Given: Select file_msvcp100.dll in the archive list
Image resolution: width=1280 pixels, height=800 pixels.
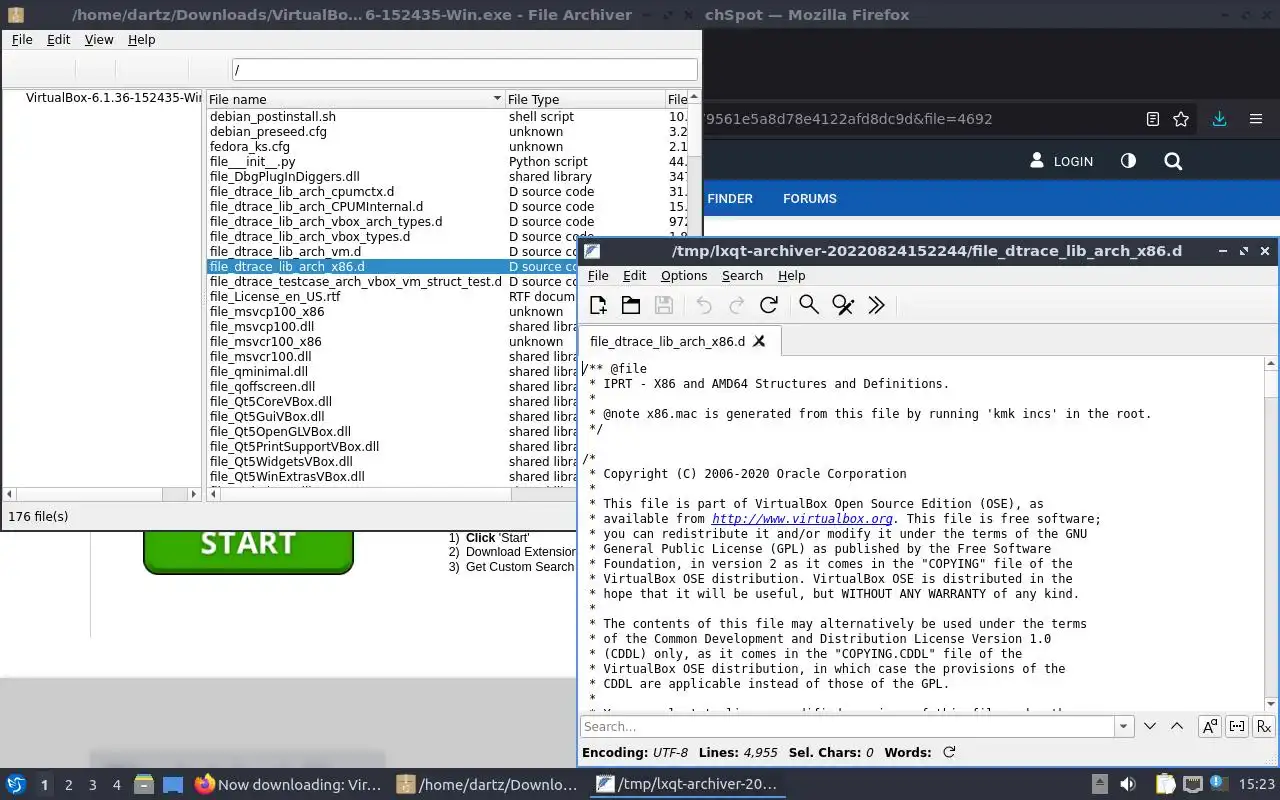Looking at the screenshot, I should click(x=262, y=327).
